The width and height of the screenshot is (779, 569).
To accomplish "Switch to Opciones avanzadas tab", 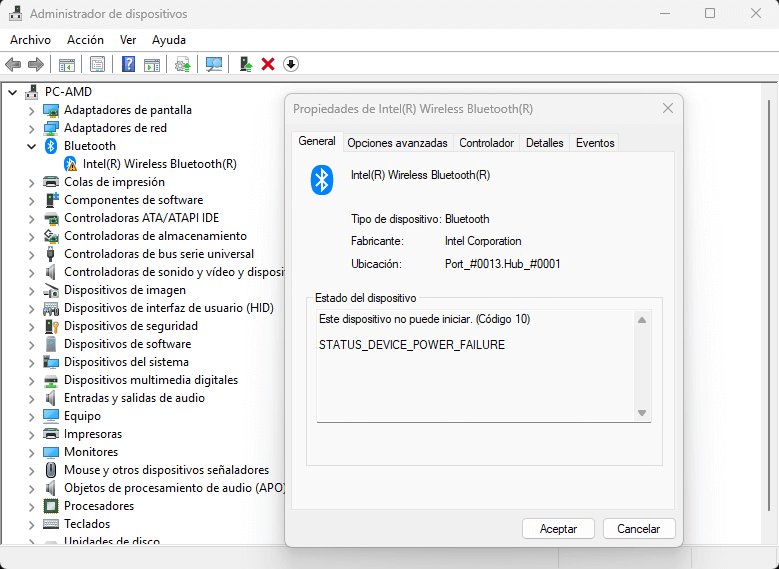I will tap(397, 143).
